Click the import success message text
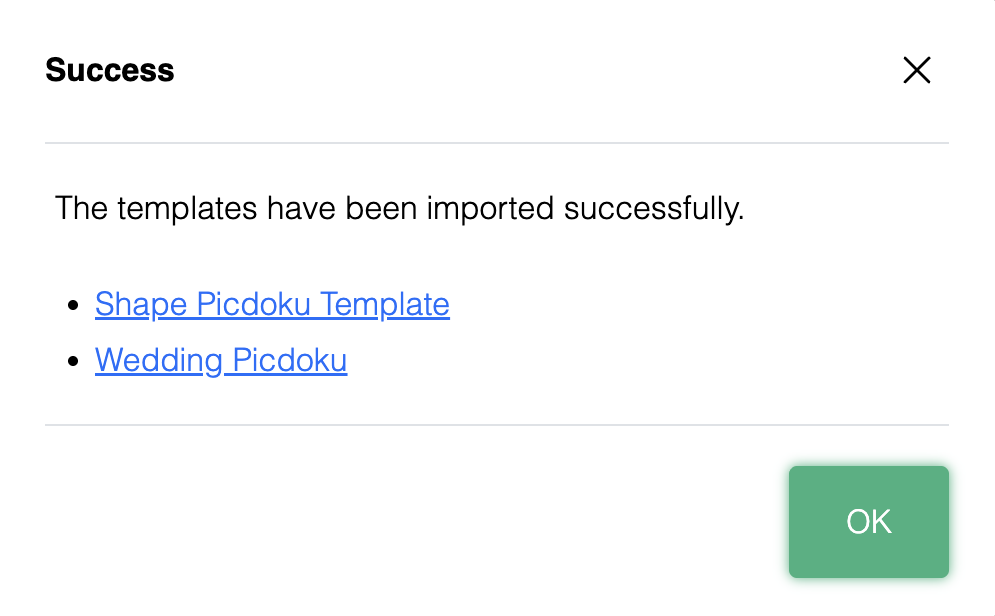 pyautogui.click(x=400, y=208)
